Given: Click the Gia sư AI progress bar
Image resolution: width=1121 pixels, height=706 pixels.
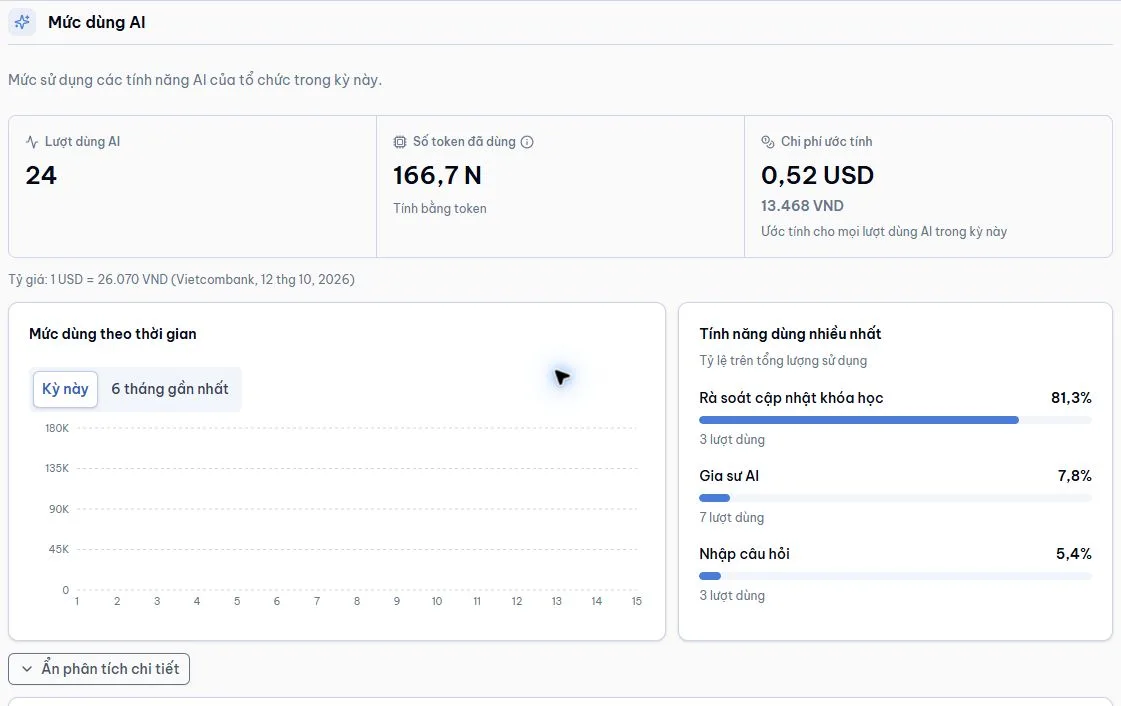Looking at the screenshot, I should pos(895,498).
